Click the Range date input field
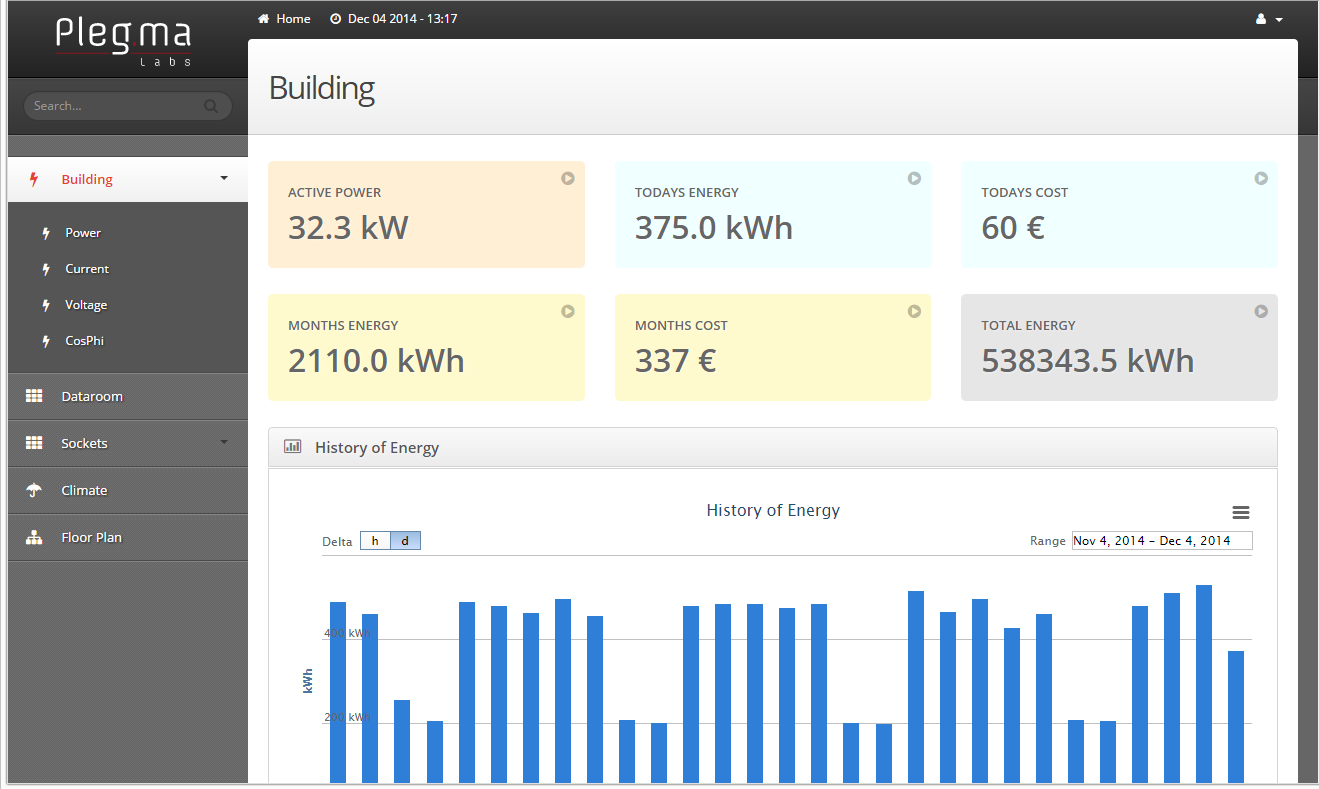Viewport: 1319px width, 789px height. coord(1162,541)
